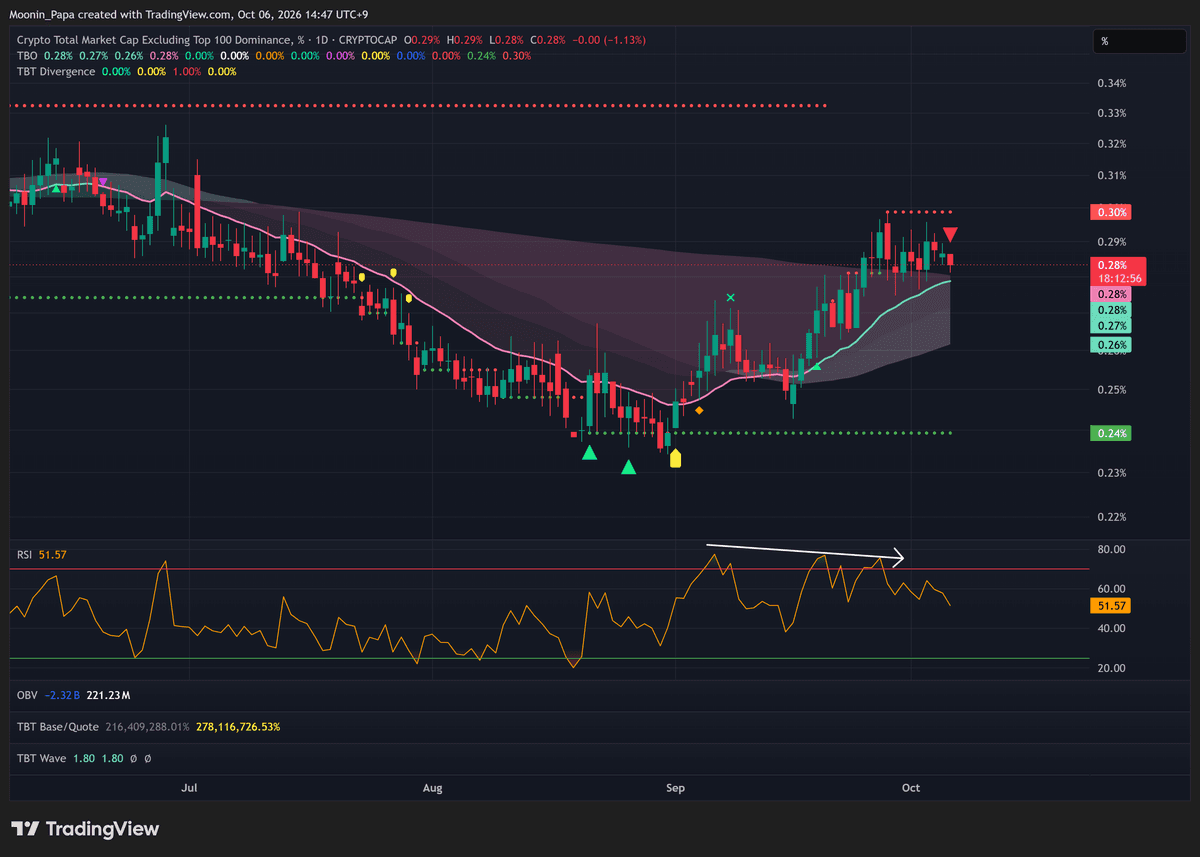This screenshot has width=1200, height=857.
Task: Click the teal X marker above the September candles
Action: pos(731,297)
